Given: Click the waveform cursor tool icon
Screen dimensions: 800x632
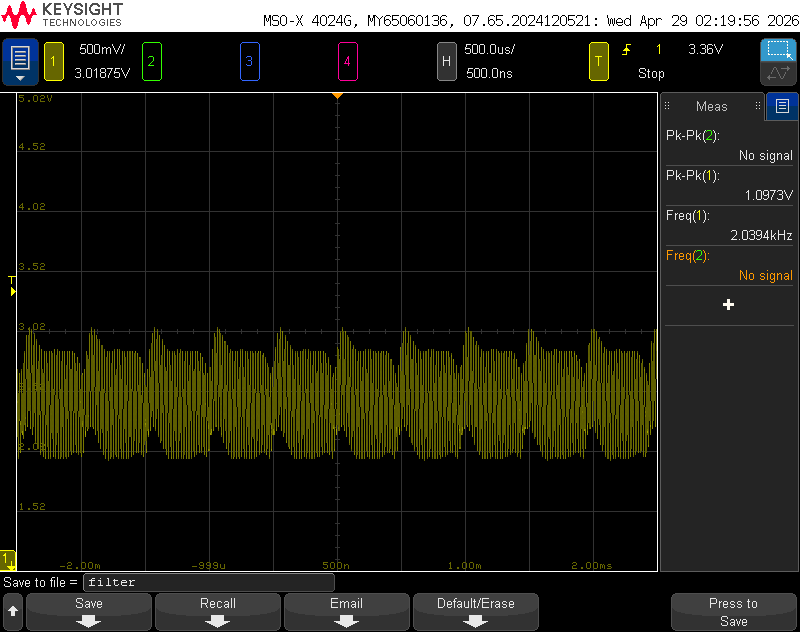Looking at the screenshot, I should click(x=778, y=73).
